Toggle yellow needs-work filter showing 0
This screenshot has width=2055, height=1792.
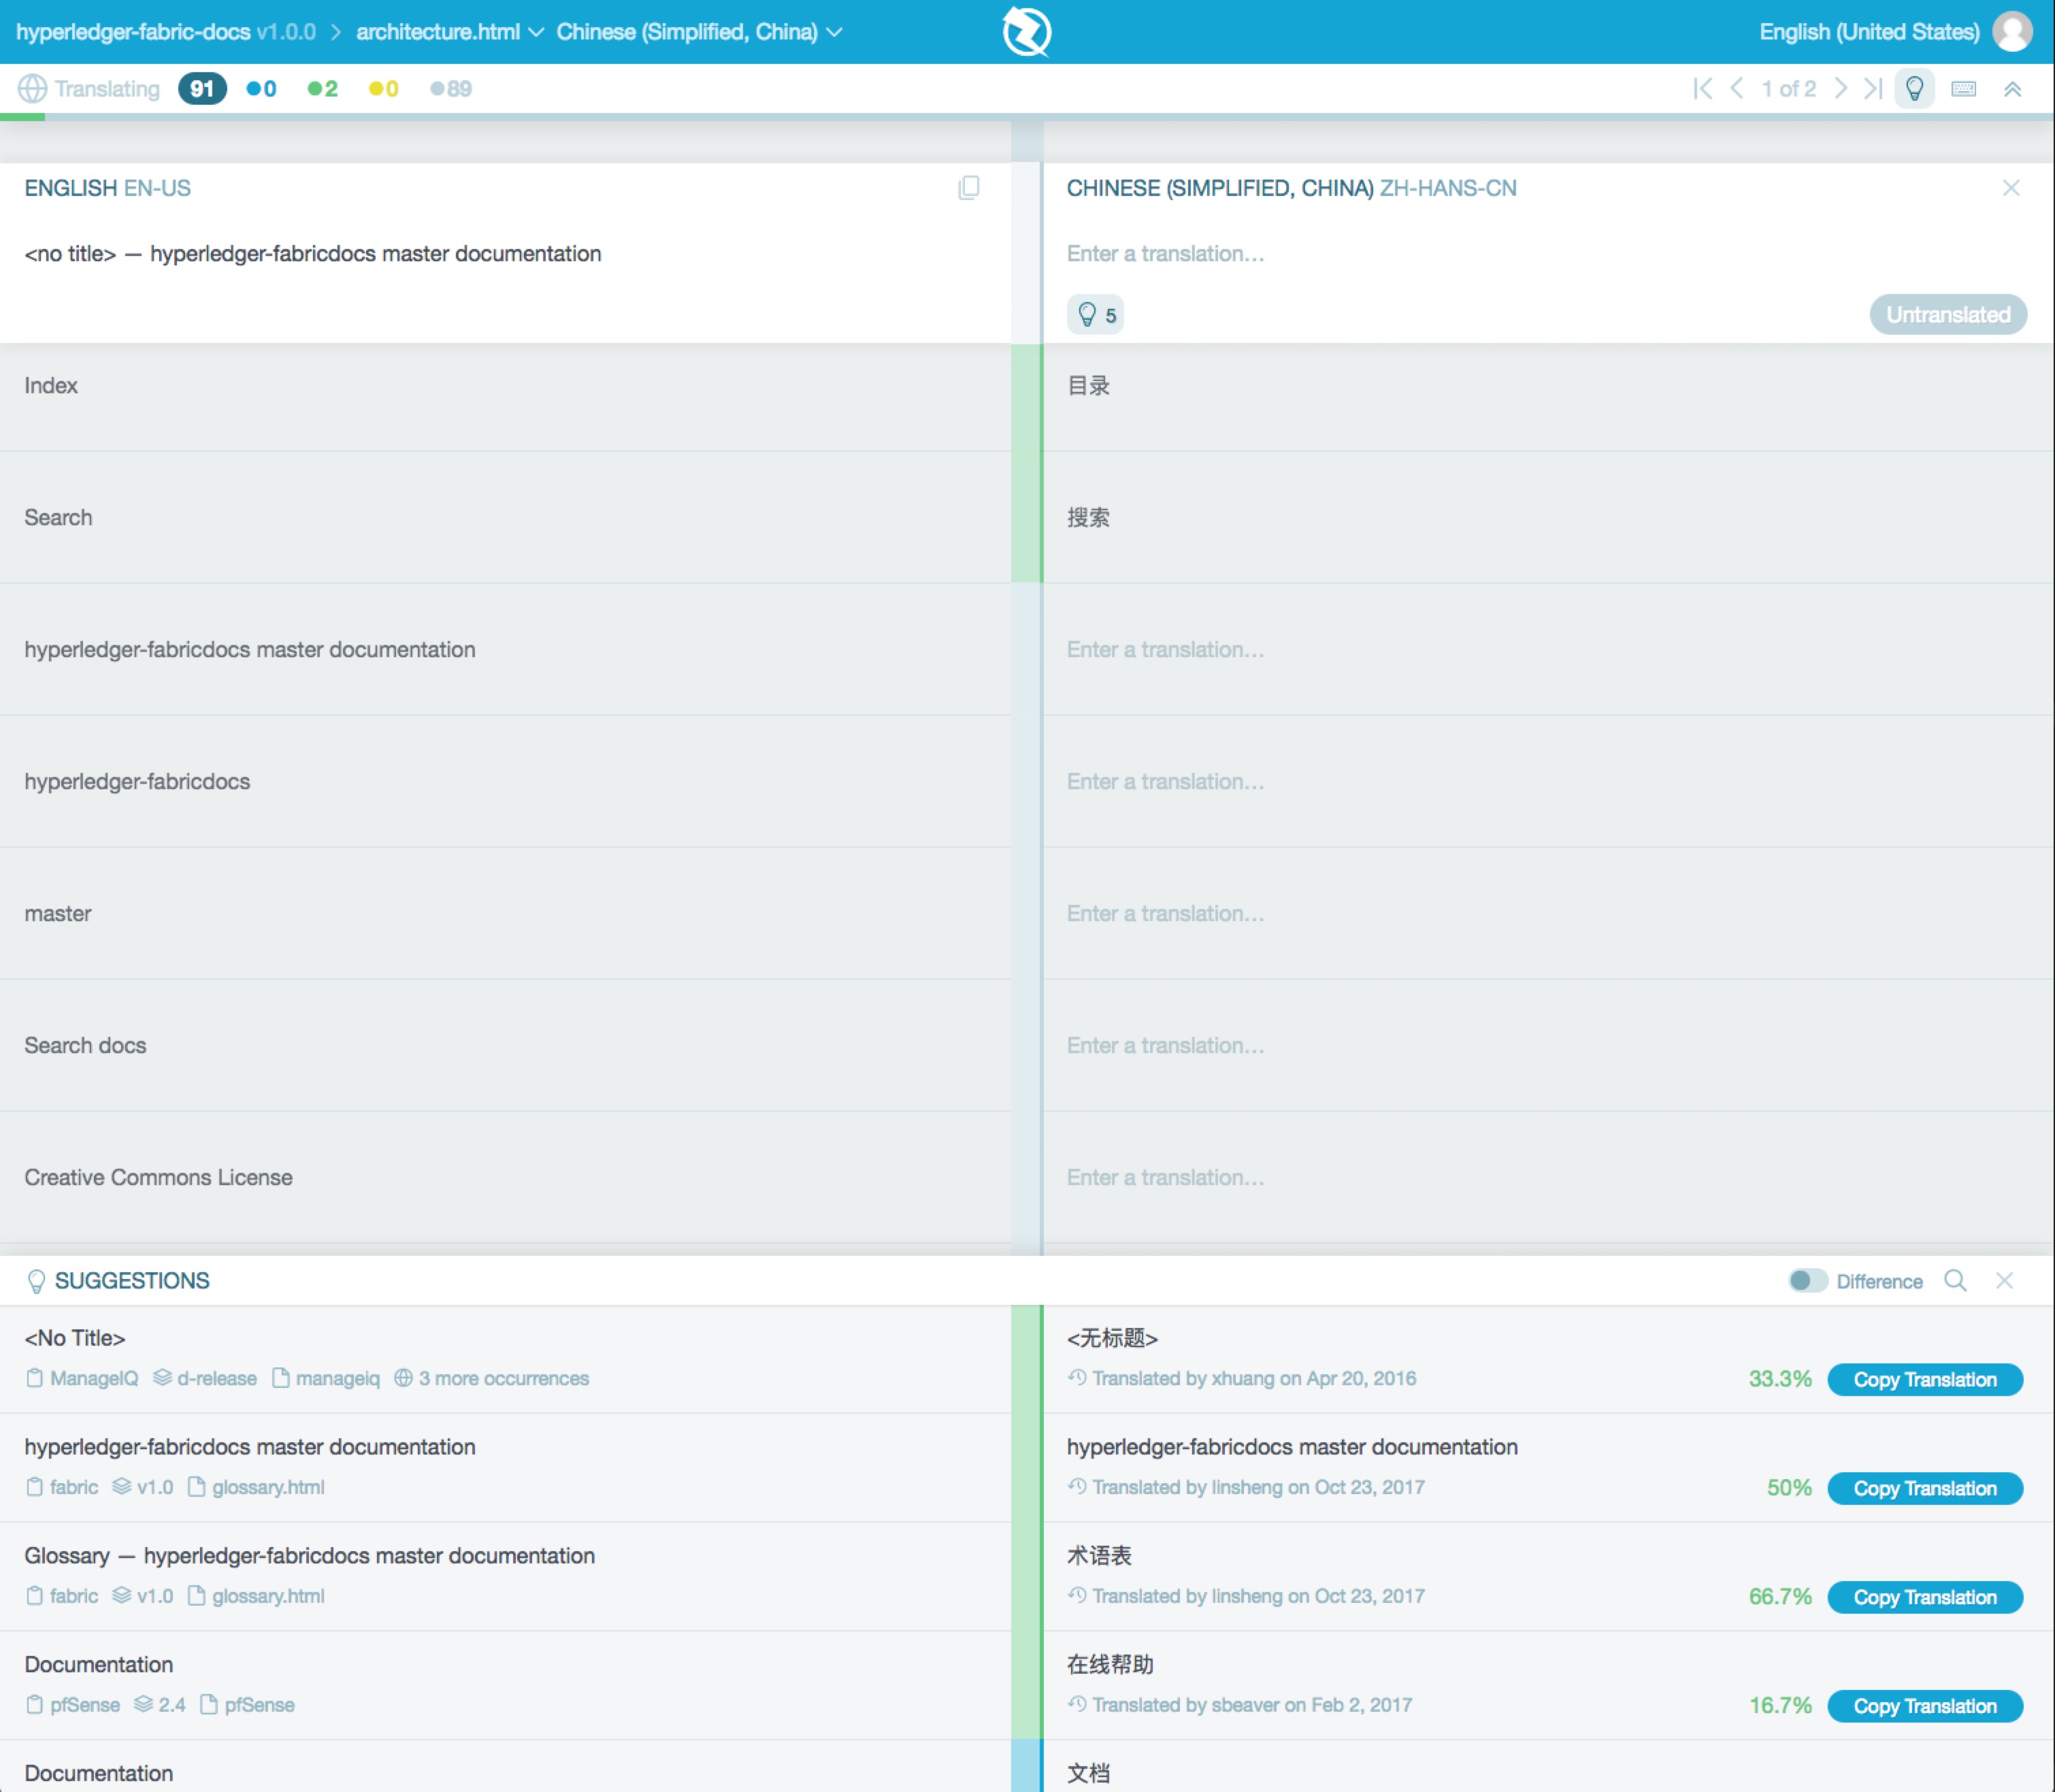(x=383, y=89)
